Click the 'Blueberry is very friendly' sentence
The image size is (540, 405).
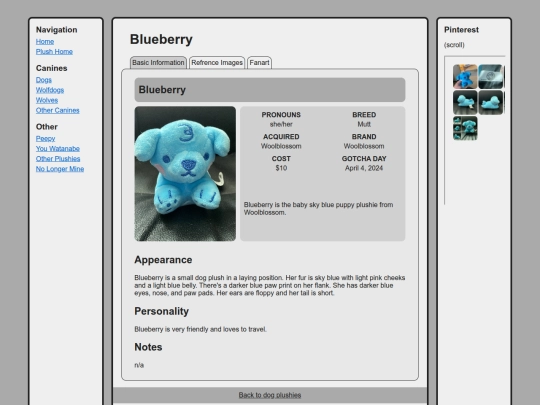point(200,329)
